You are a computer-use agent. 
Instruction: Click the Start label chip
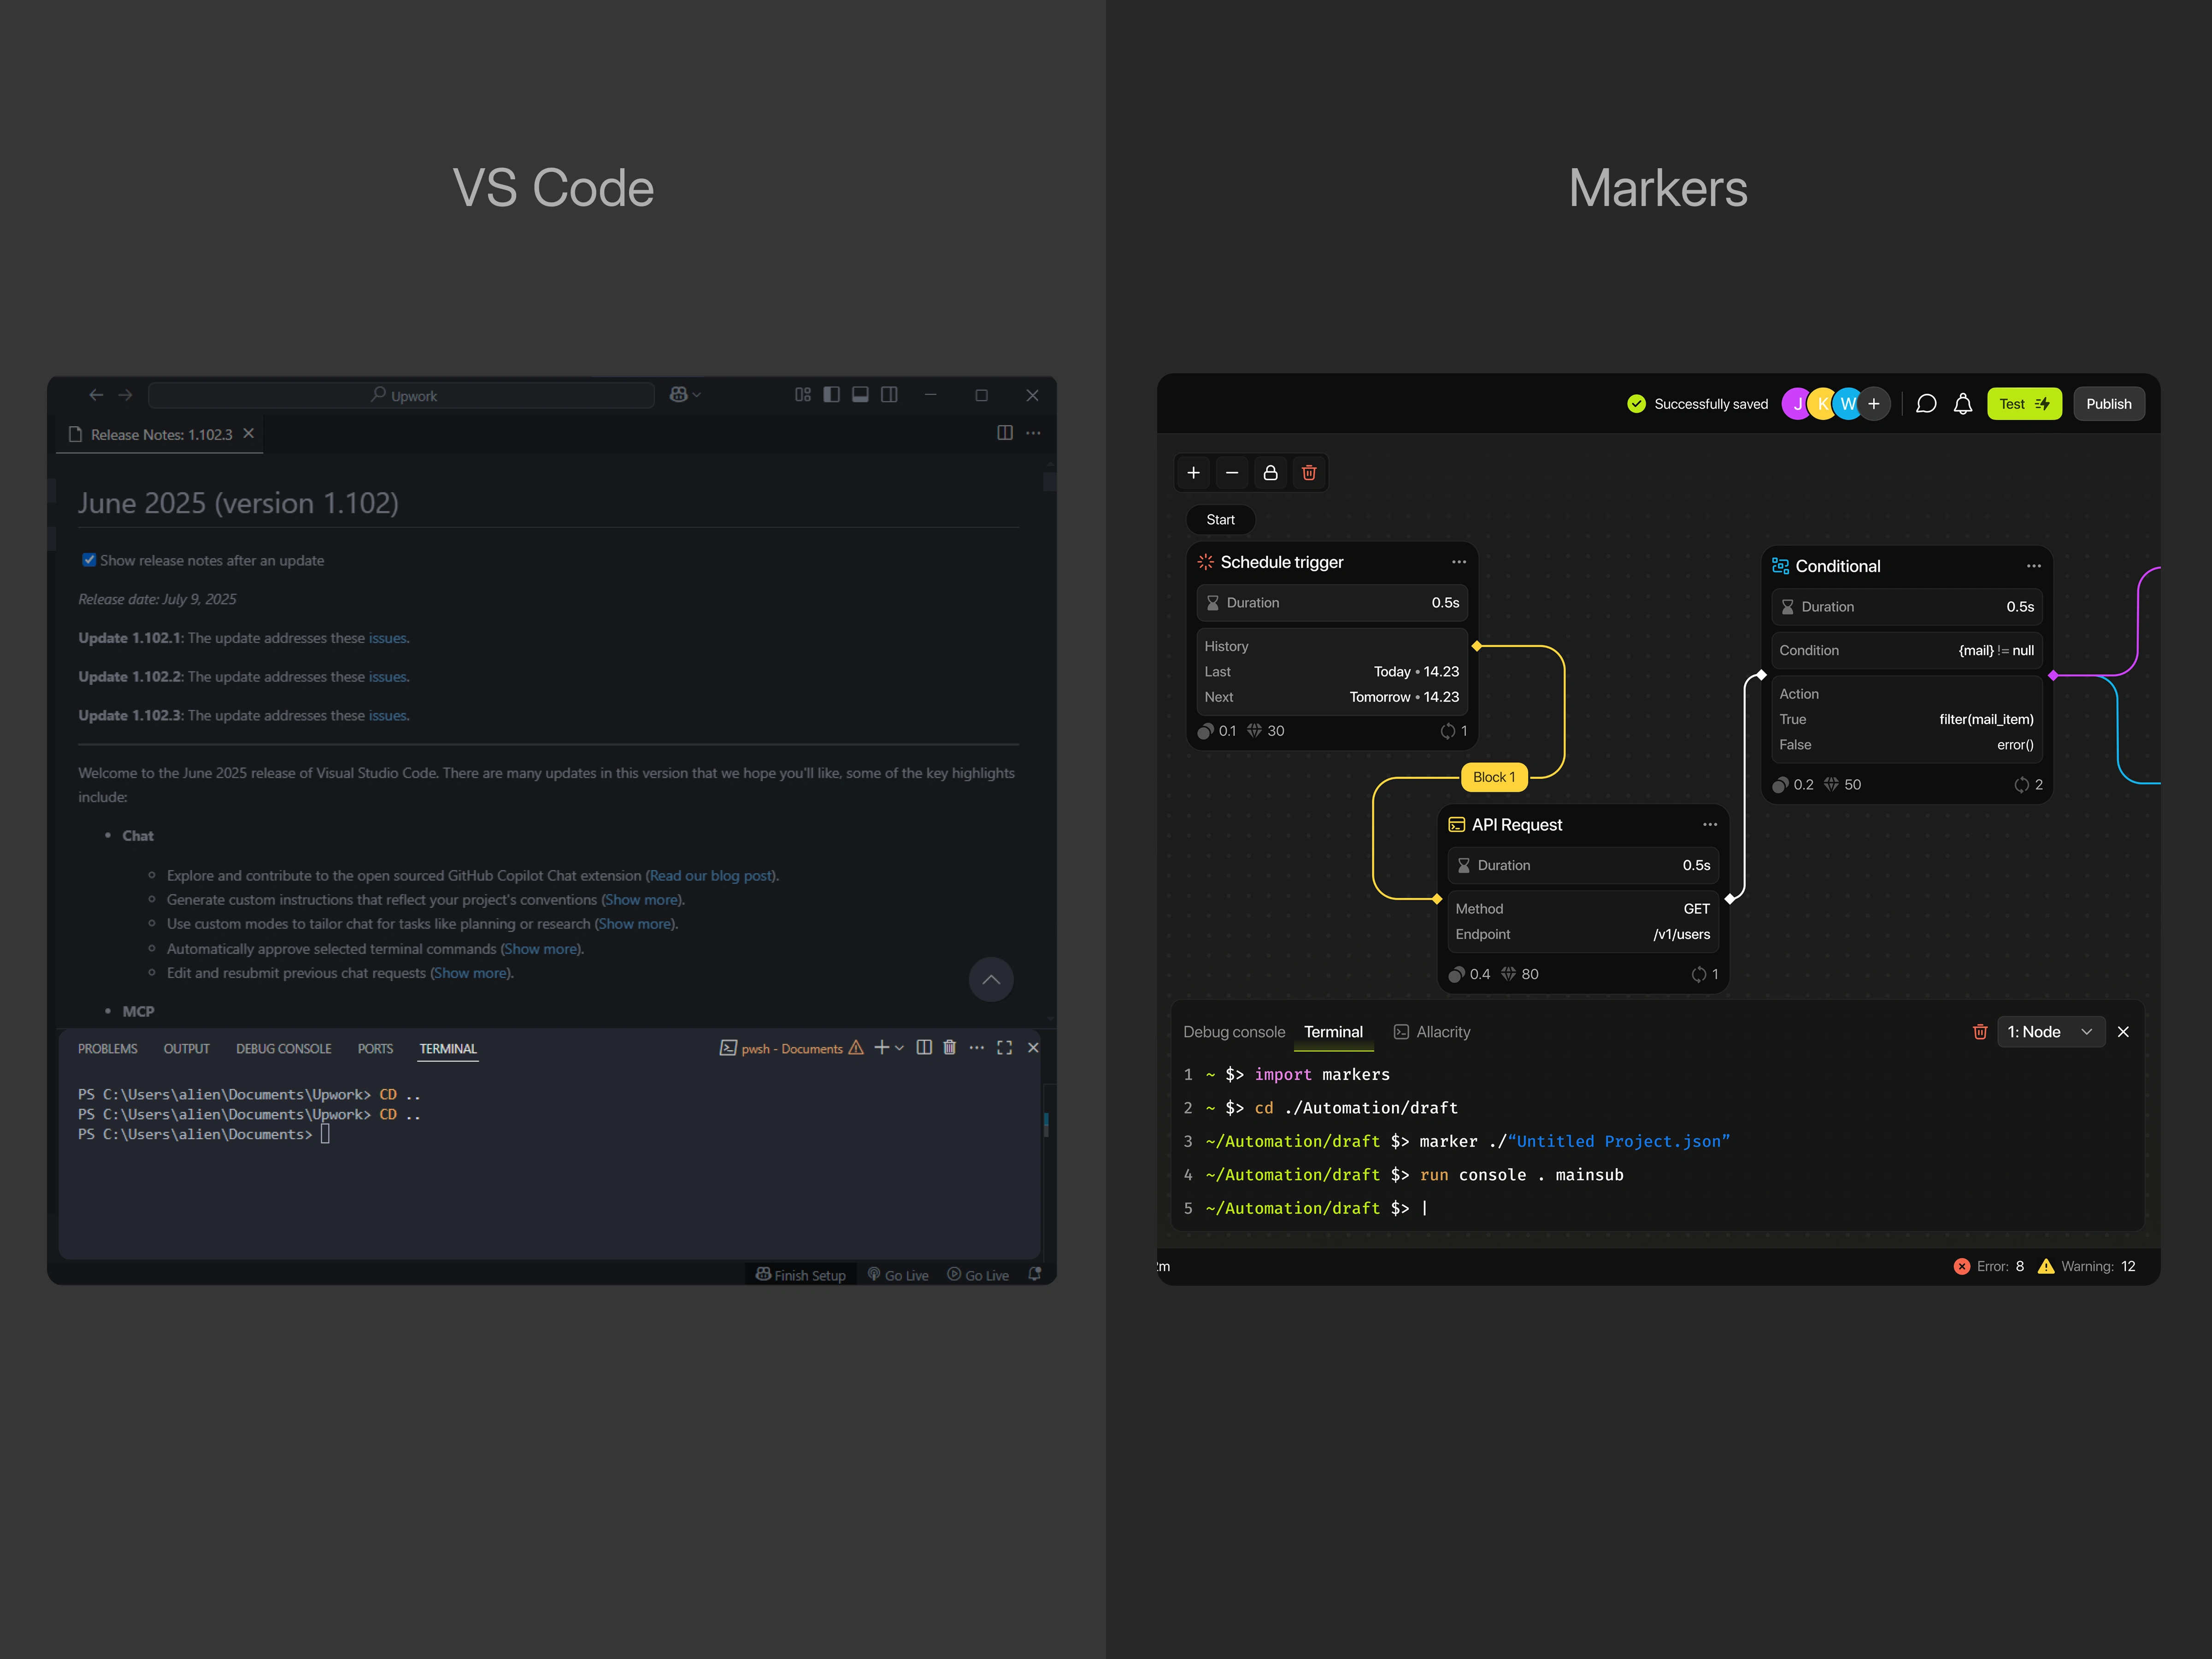point(1220,520)
